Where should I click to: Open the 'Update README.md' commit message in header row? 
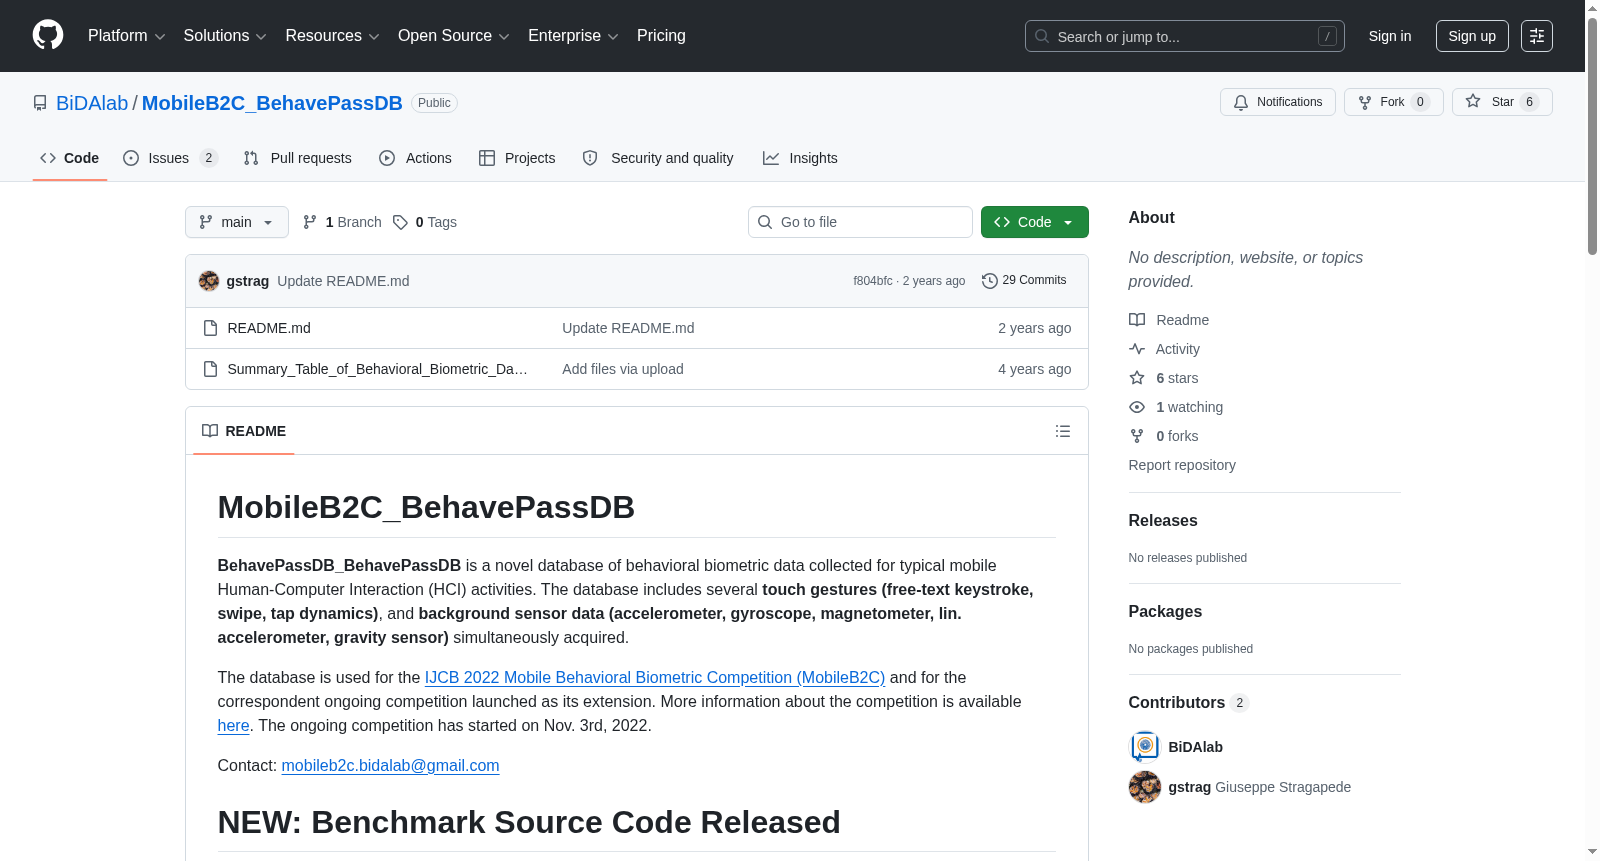tap(343, 281)
